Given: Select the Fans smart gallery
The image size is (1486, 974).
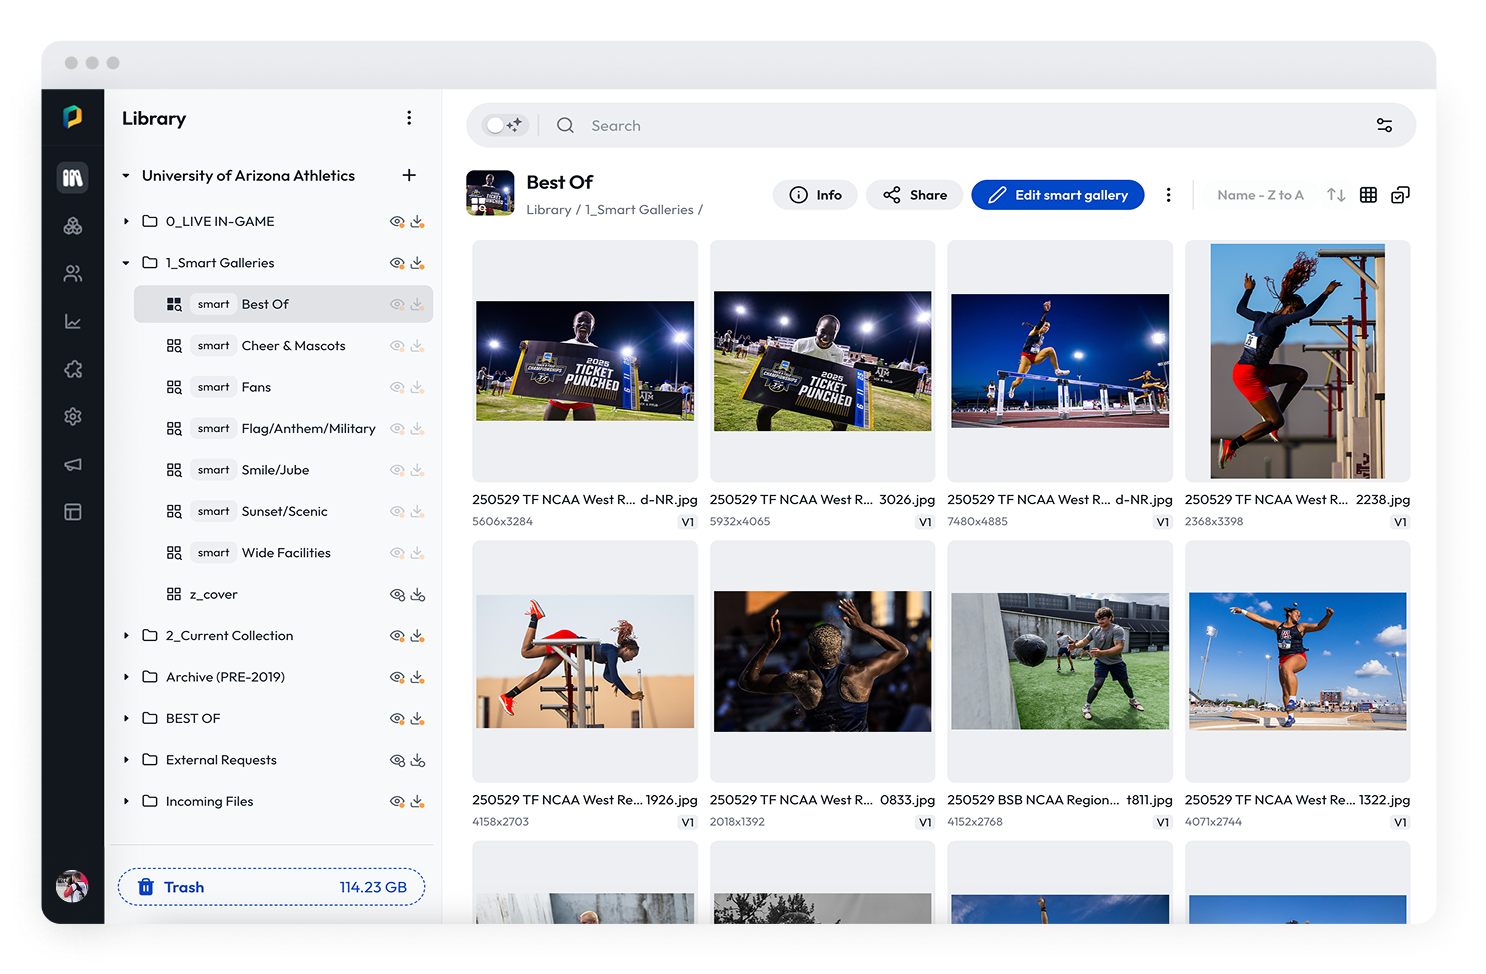Looking at the screenshot, I should [283, 387].
